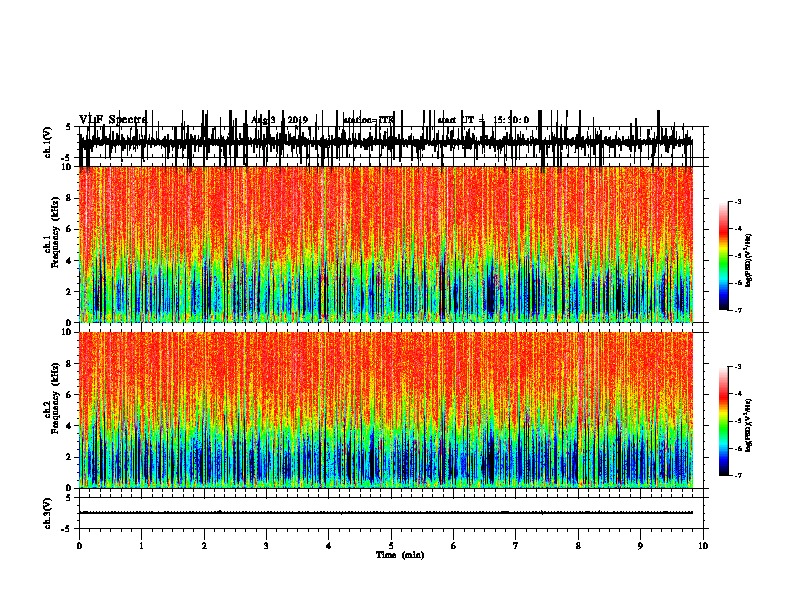Click the '6' kHz tick on ch.1 spectrogram
The image size is (792, 612).
click(x=69, y=229)
